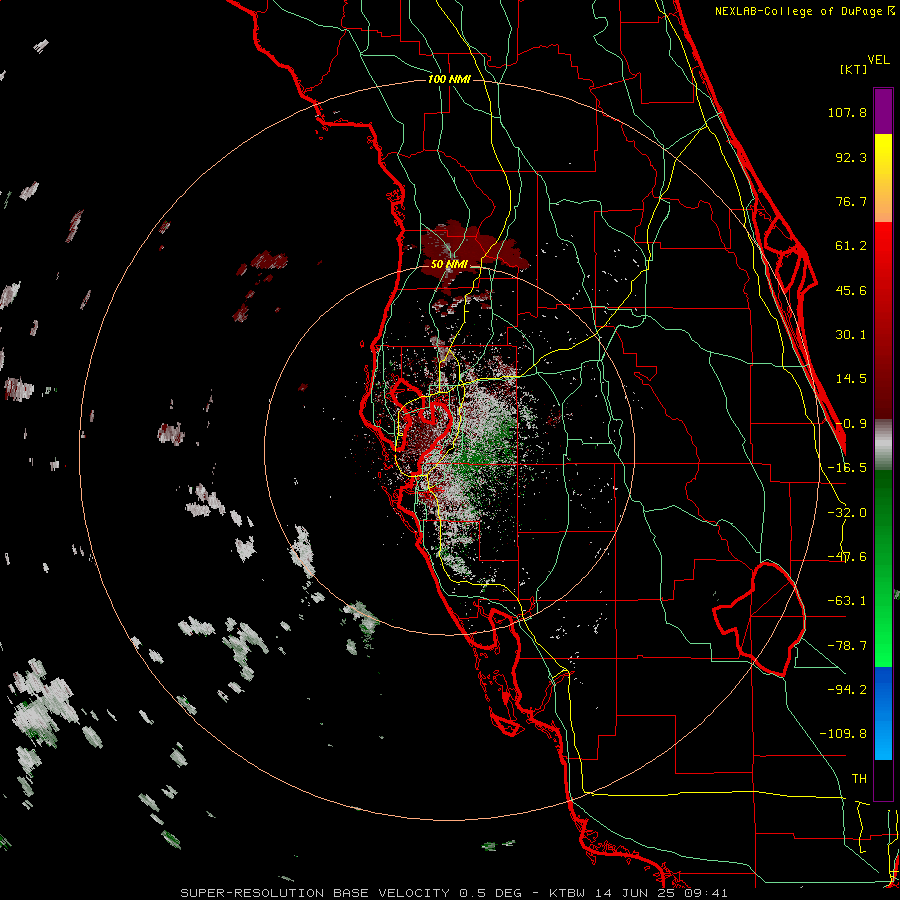900x900 pixels.
Task: Click the -32.0 velocity scale value
Action: coord(847,513)
